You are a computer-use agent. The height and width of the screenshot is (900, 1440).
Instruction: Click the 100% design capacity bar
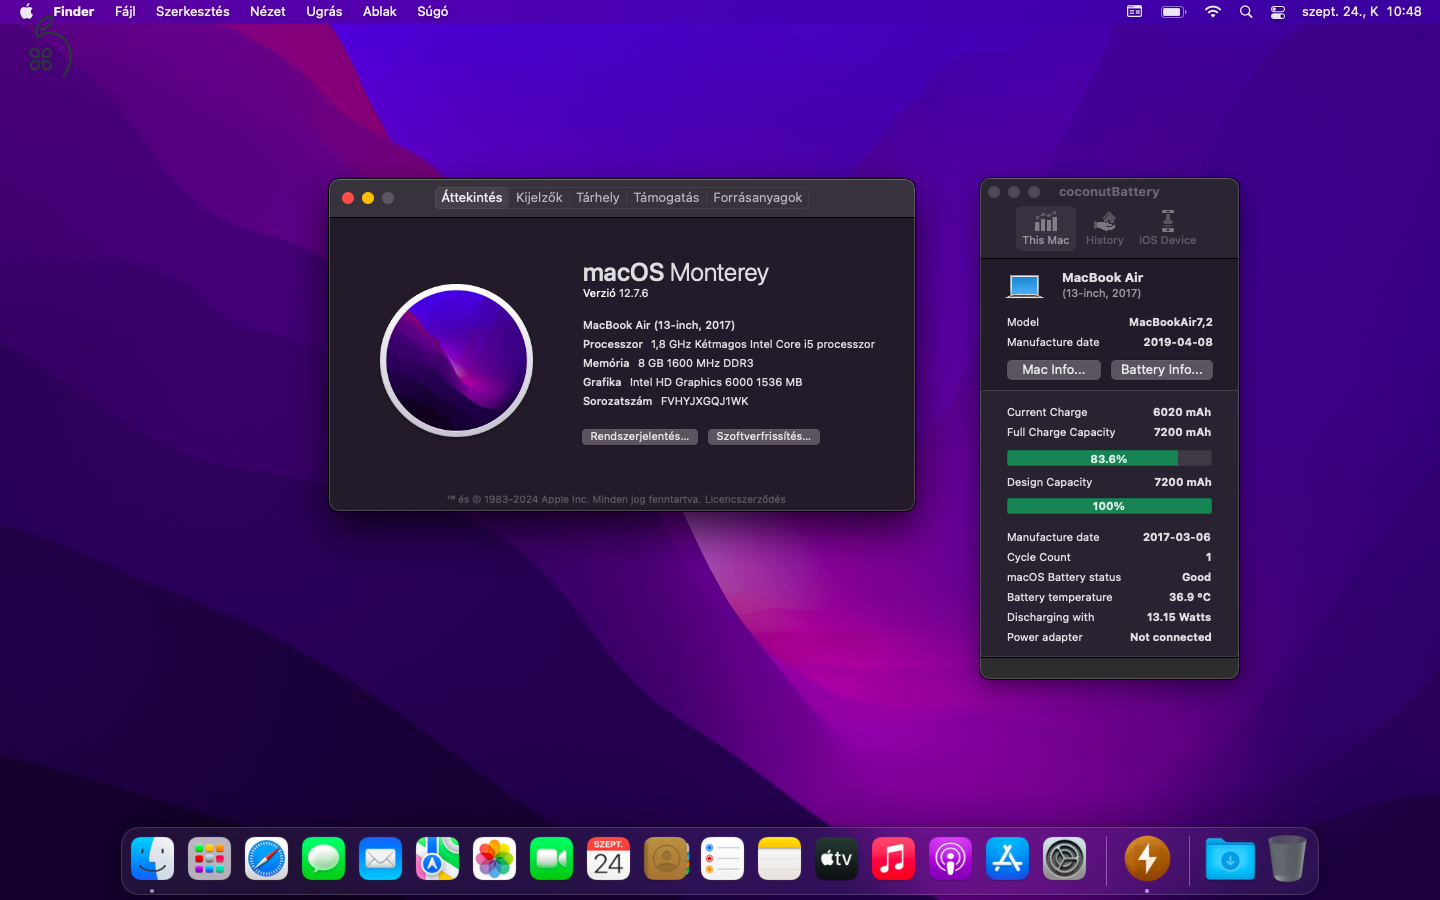click(x=1109, y=506)
